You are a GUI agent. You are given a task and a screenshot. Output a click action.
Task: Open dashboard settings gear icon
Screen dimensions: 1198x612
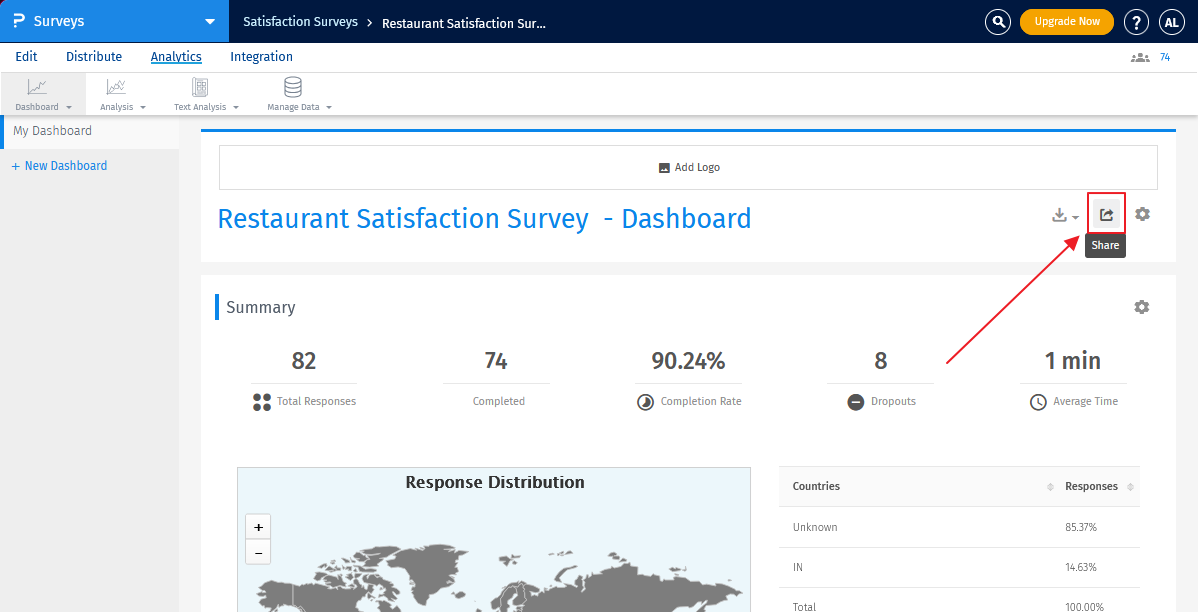click(x=1142, y=214)
